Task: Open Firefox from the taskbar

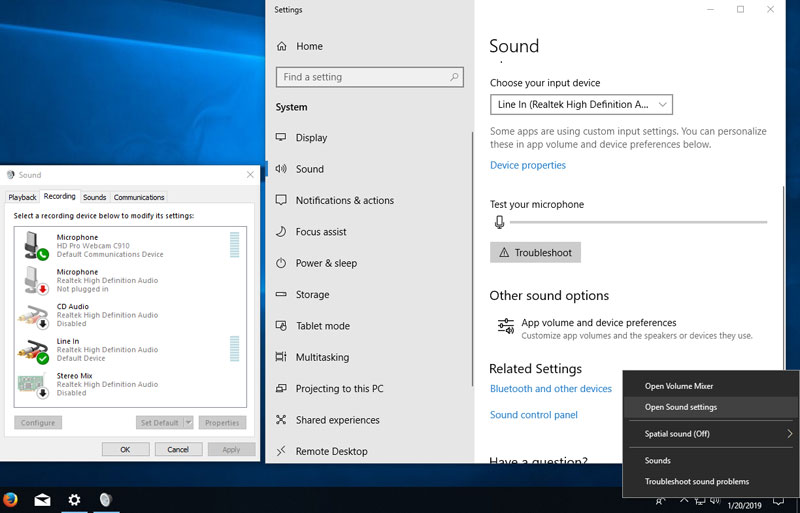Action: [10, 499]
